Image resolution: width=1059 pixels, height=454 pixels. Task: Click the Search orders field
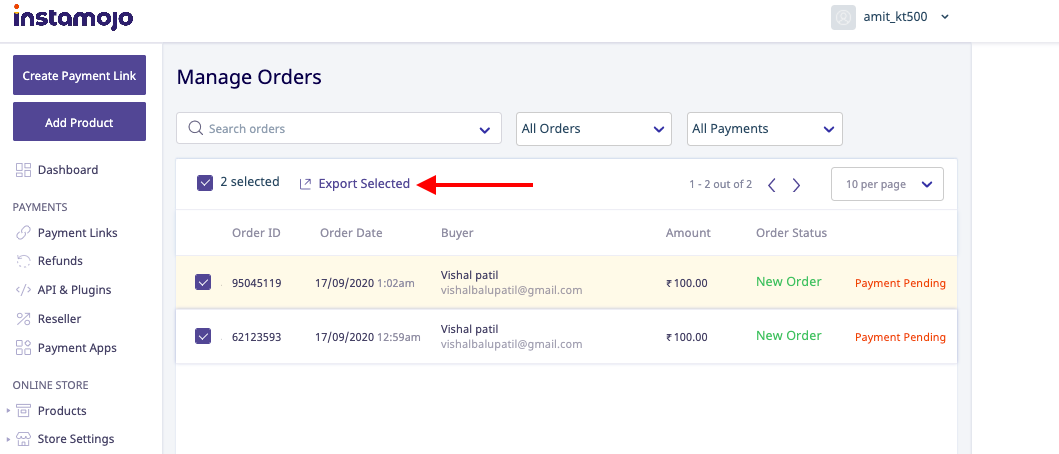tap(339, 128)
